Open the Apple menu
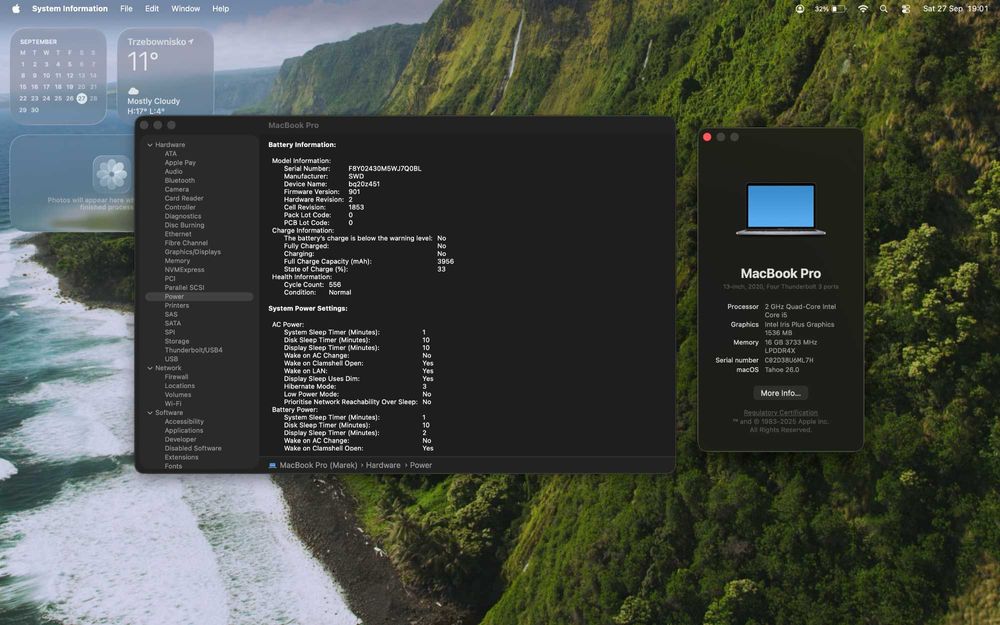The width and height of the screenshot is (1000, 625). coord(16,9)
